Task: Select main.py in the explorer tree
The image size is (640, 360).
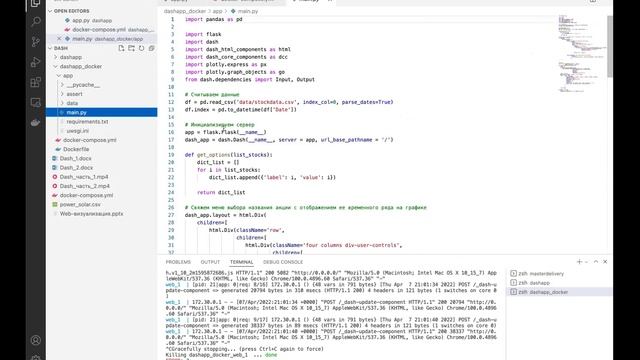Action: [101, 112]
